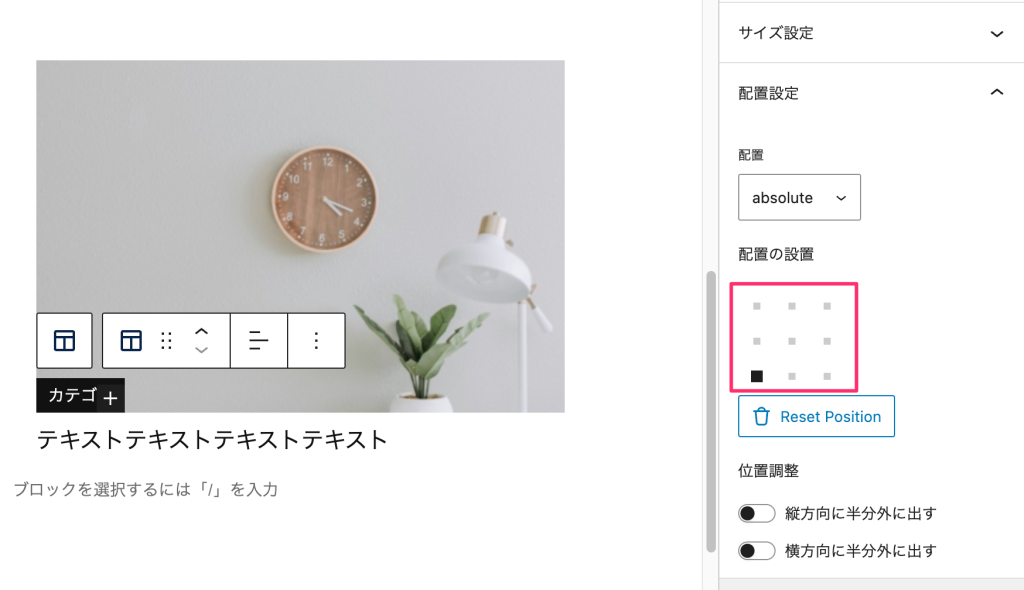Toggle 縦方向に半分外に出す switch

coord(756,514)
